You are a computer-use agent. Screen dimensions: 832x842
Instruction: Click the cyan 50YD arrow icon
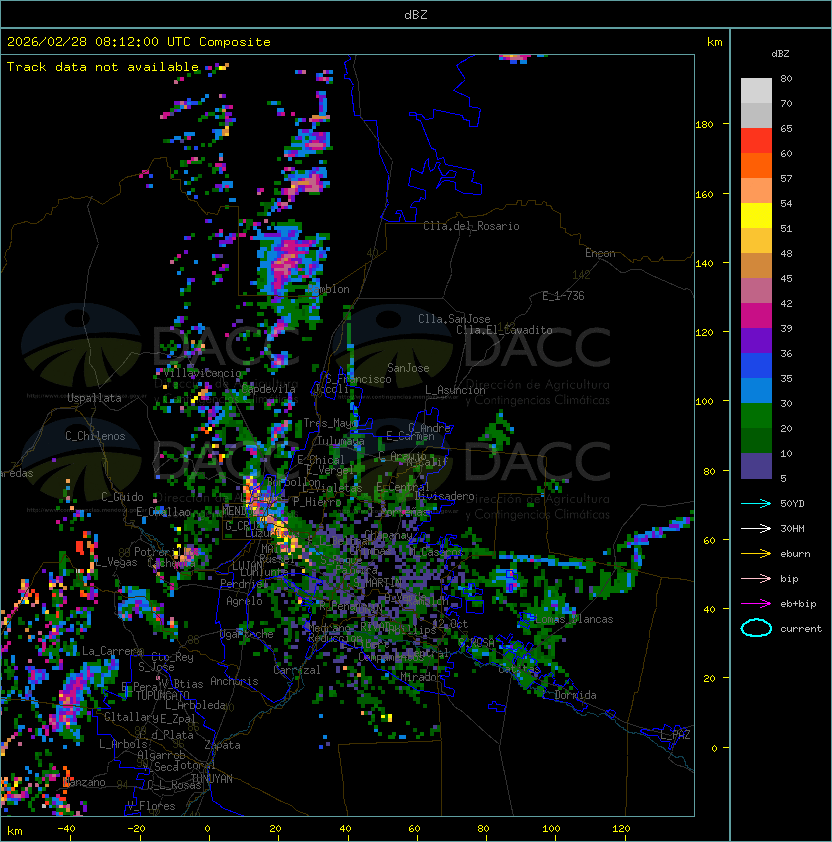(756, 503)
